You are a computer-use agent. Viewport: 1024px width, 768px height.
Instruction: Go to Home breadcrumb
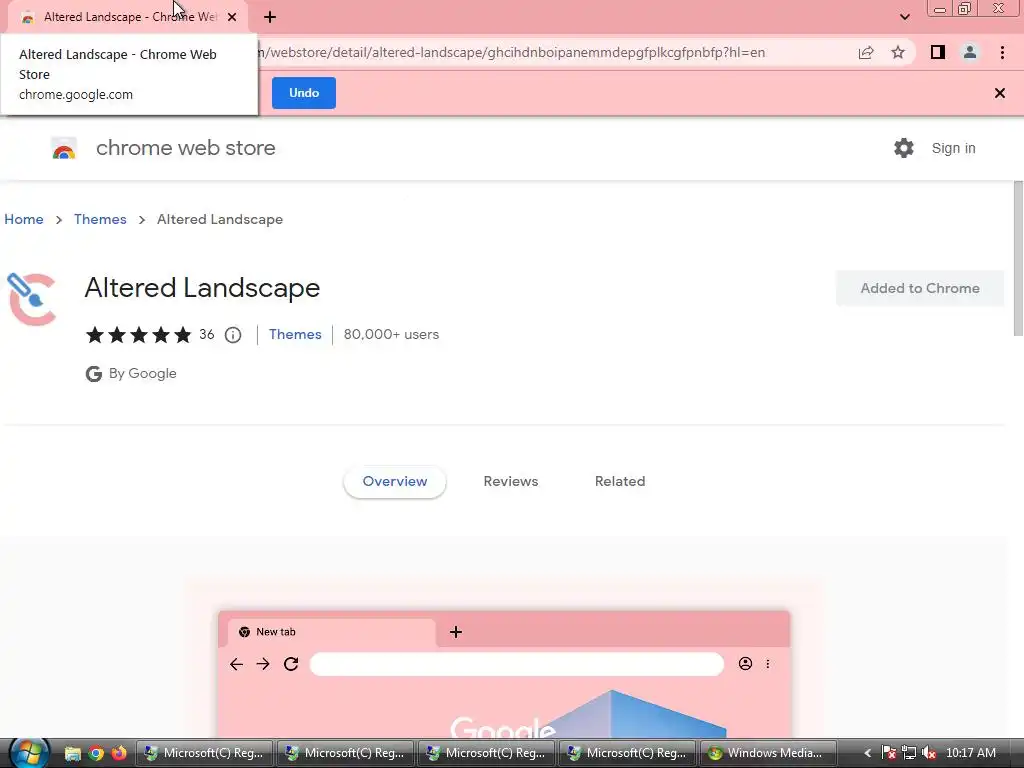tap(24, 219)
